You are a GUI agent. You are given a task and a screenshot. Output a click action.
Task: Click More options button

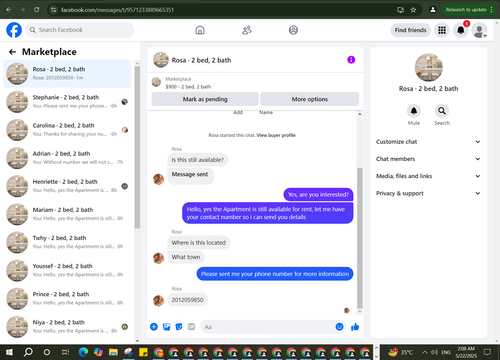pyautogui.click(x=310, y=99)
